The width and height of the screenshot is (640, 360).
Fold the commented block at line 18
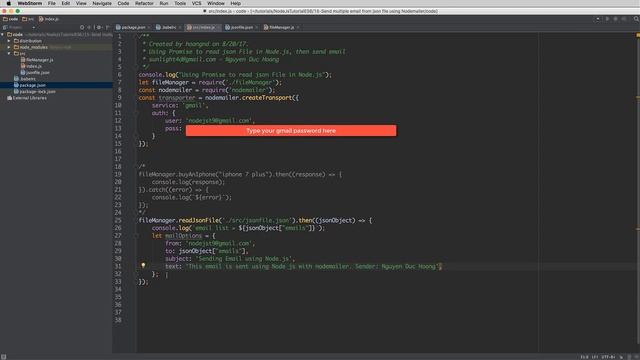click(x=137, y=167)
